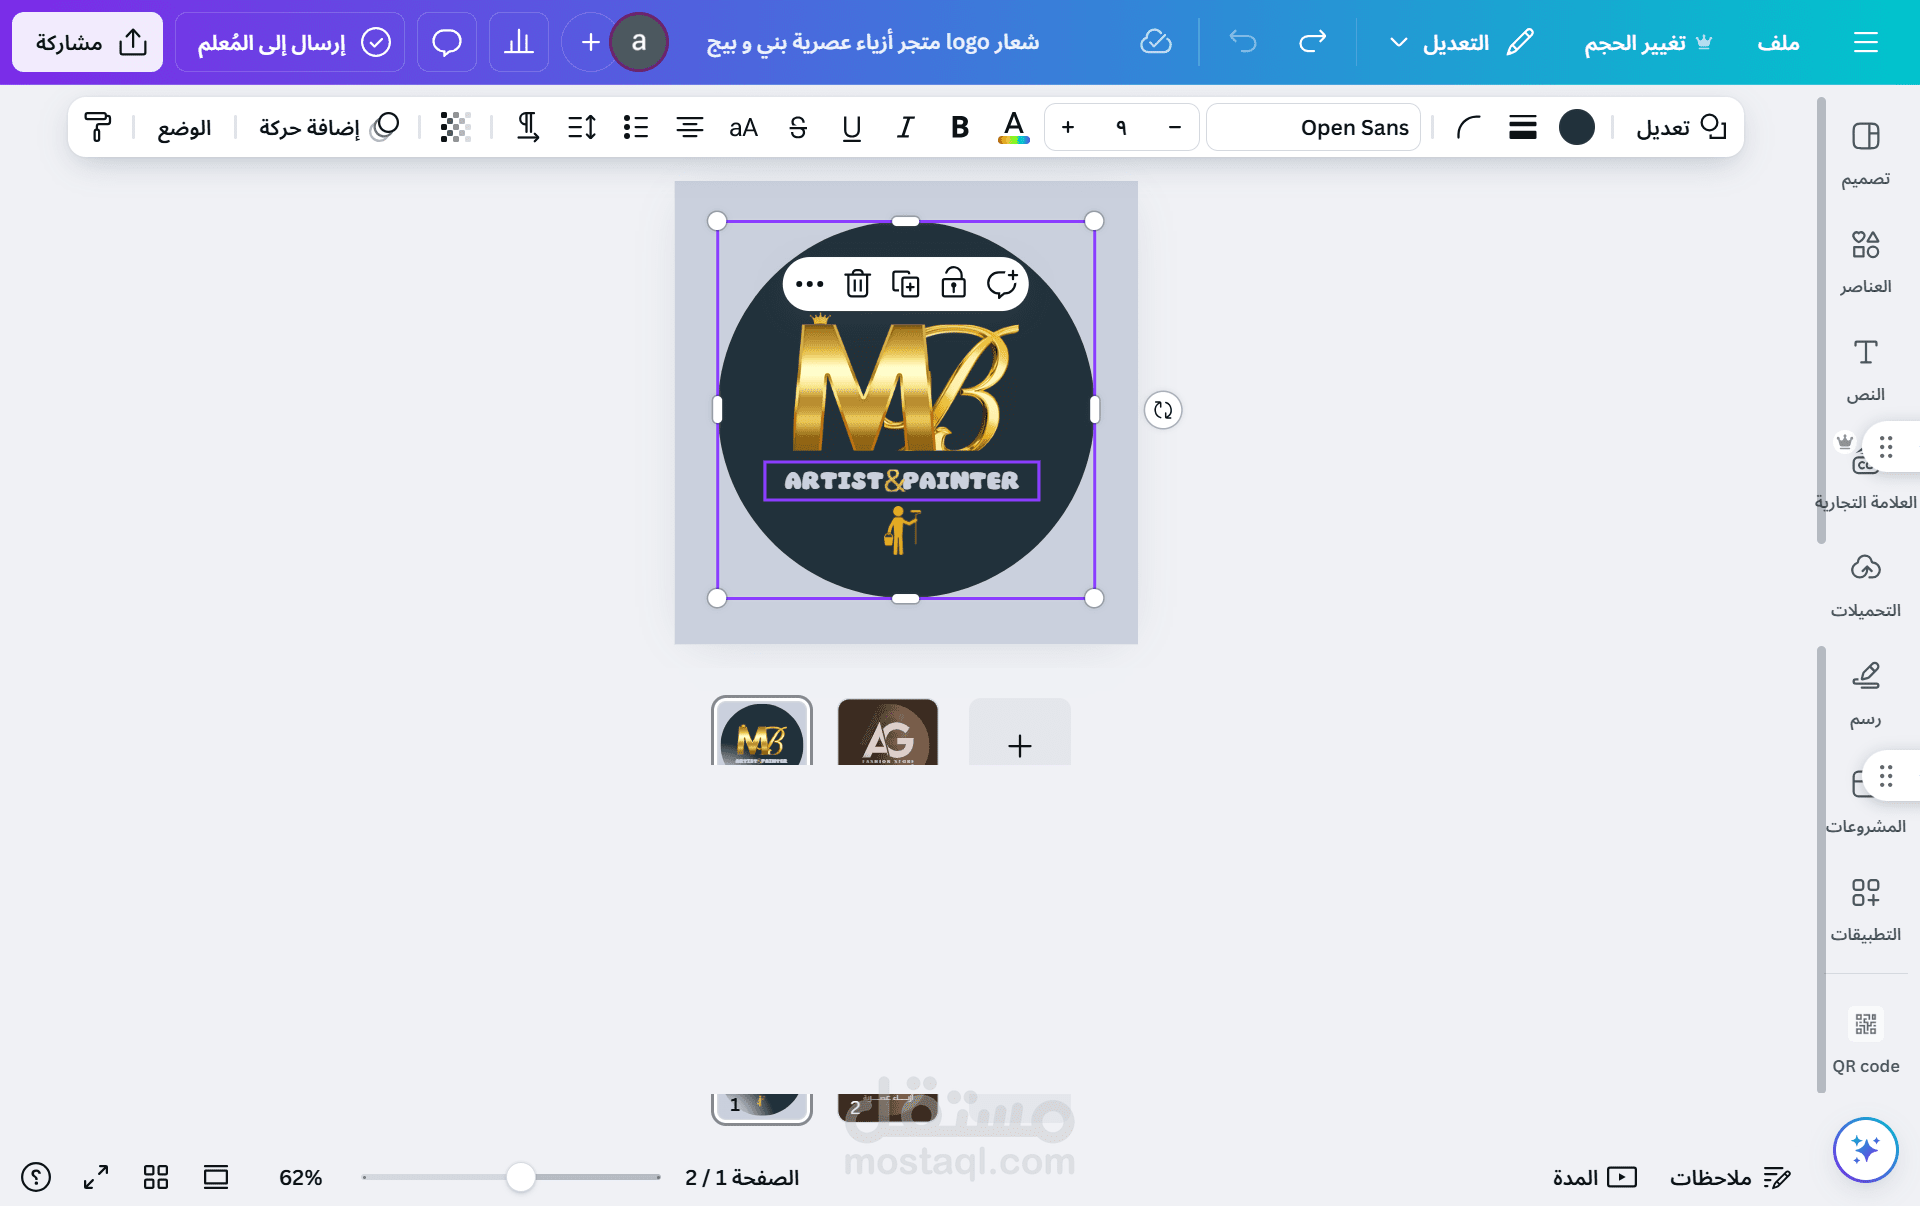
Task: Toggle underline text formatting
Action: (851, 127)
